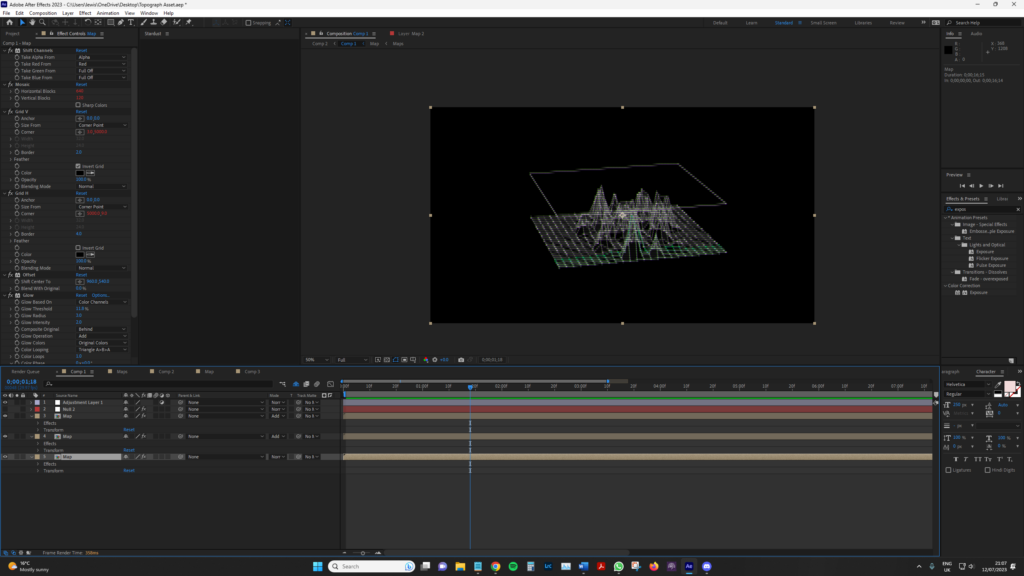Toggle the Snapping checkbox
The height and width of the screenshot is (576, 1024).
point(248,23)
